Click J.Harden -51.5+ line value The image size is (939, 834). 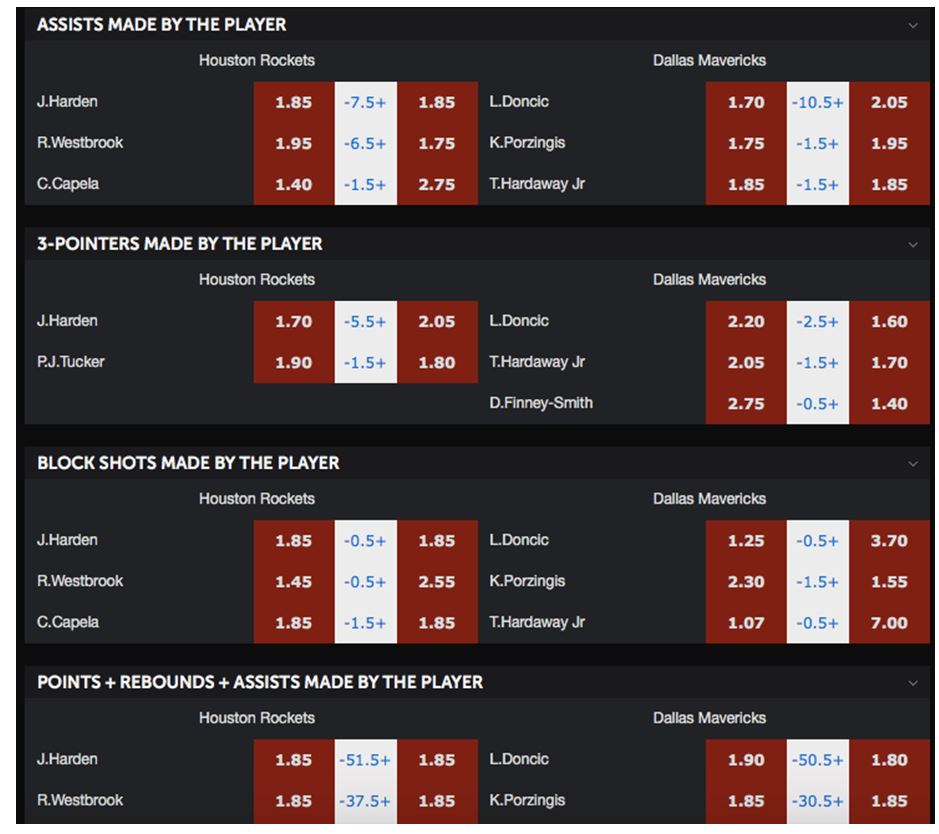click(365, 760)
